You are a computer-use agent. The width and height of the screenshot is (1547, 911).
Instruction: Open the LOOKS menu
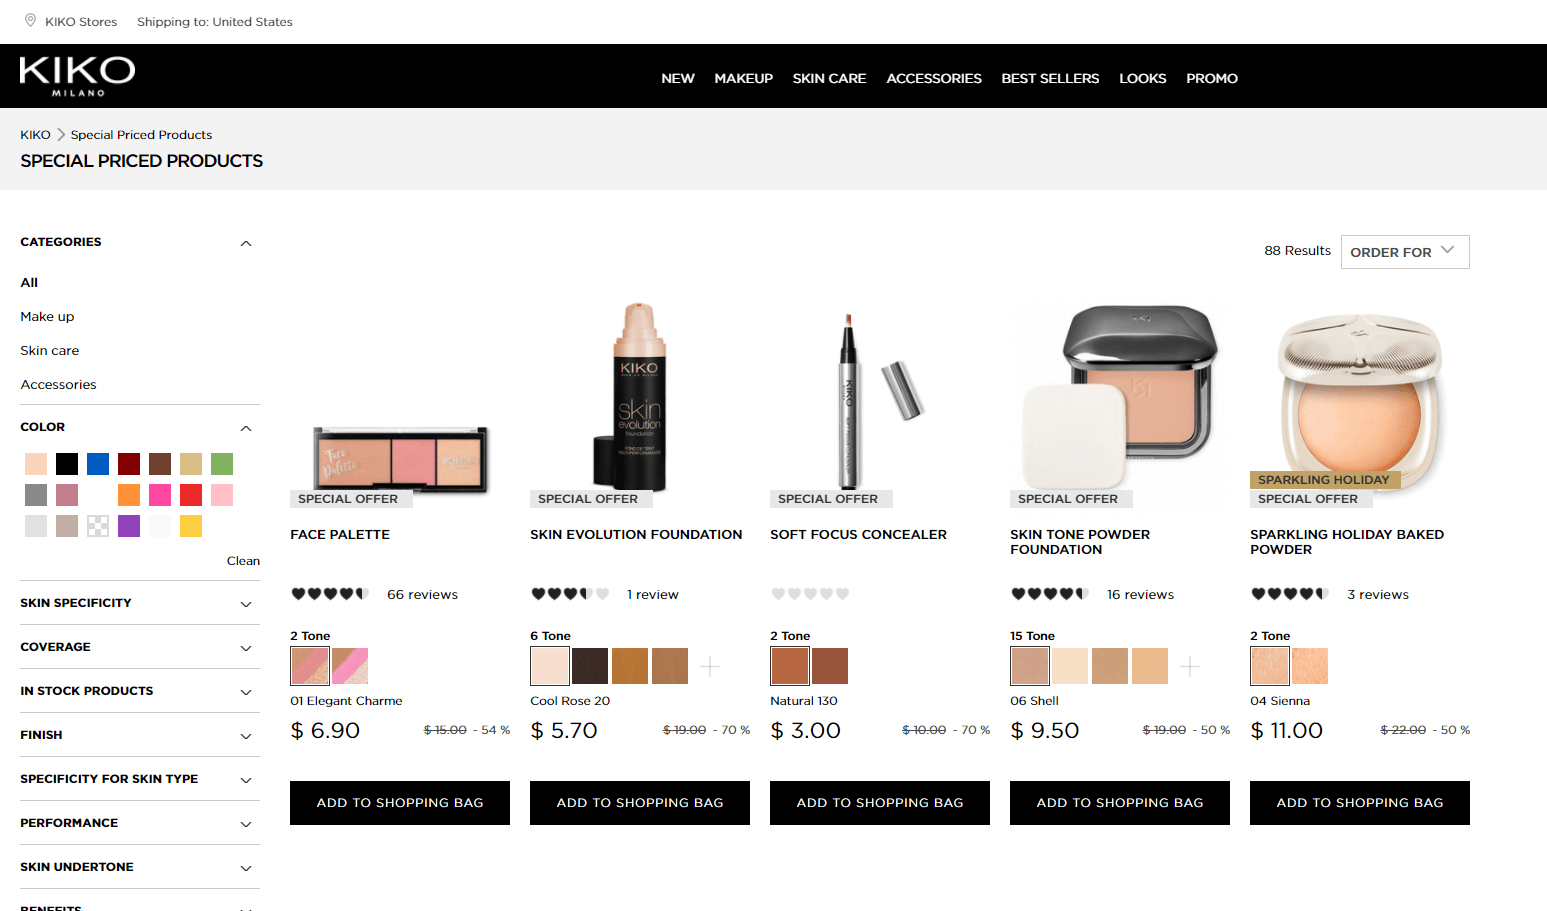tap(1143, 78)
